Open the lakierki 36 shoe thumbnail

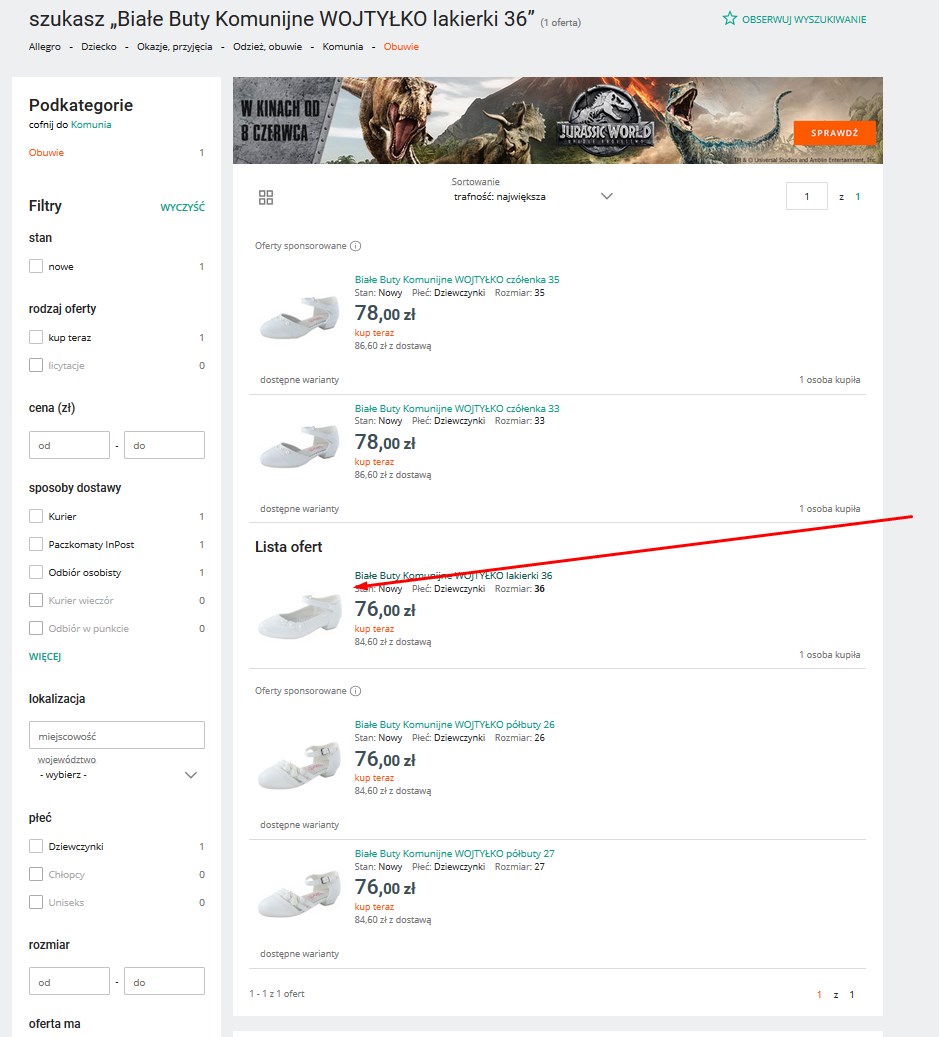[299, 614]
